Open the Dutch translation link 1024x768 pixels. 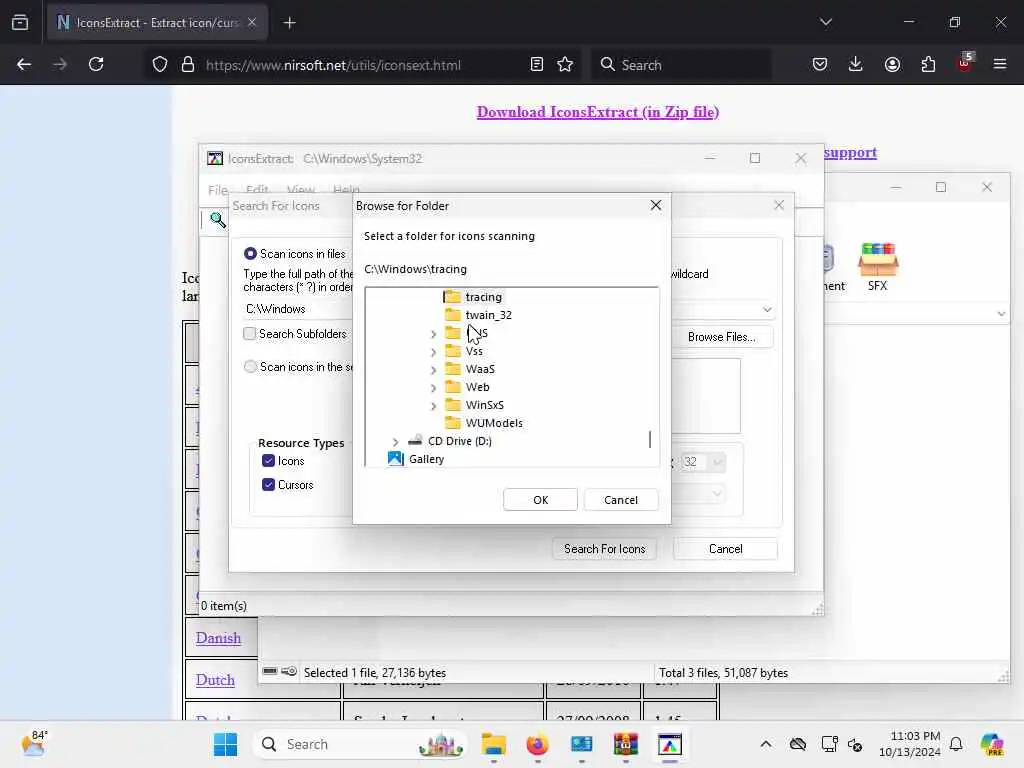click(x=215, y=680)
